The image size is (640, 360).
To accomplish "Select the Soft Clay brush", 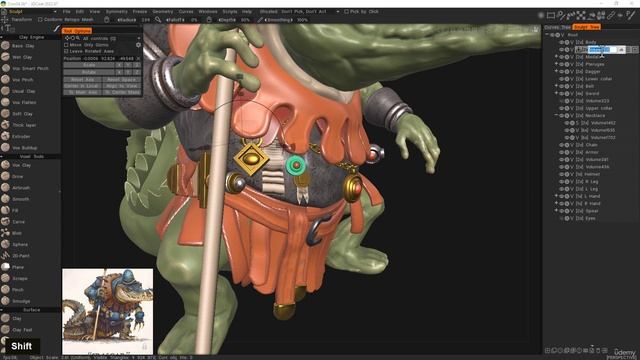I will point(22,114).
